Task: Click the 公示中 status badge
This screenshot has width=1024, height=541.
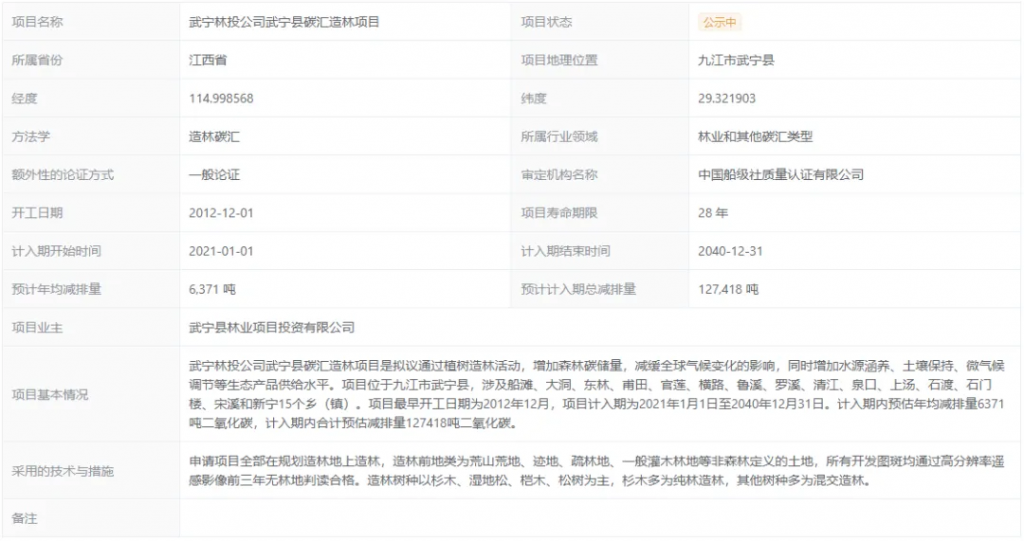Action: tap(719, 22)
